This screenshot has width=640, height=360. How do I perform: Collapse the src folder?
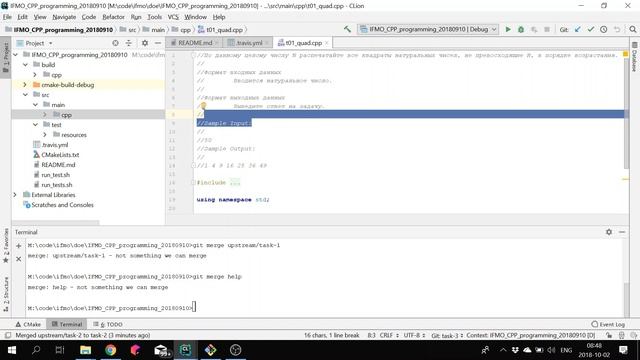pos(25,95)
